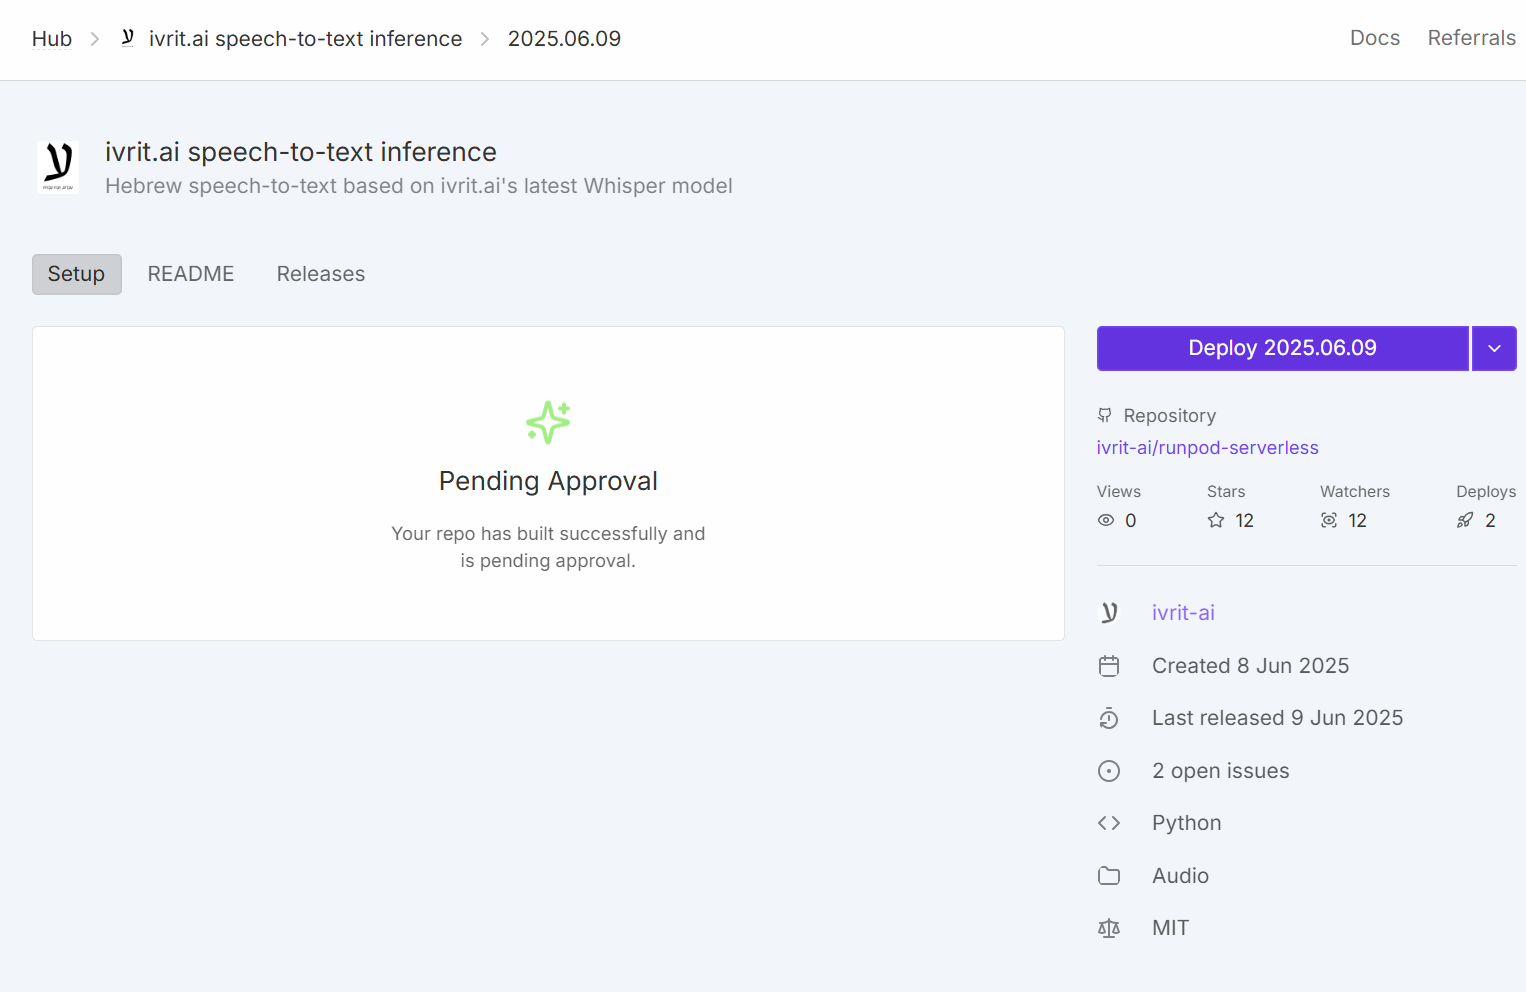1526x992 pixels.
Task: Click the folder icon beside Audio
Action: coord(1109,876)
